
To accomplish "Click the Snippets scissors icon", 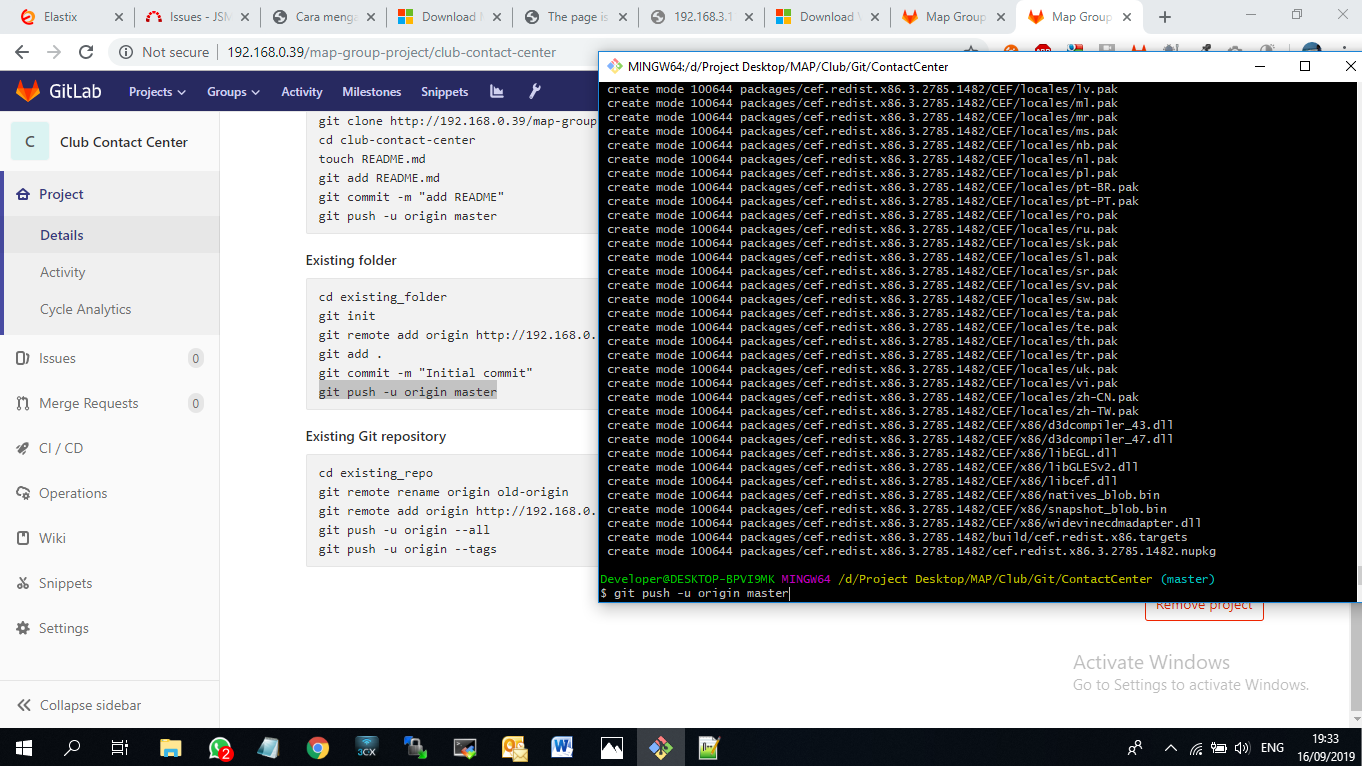I will point(22,583).
